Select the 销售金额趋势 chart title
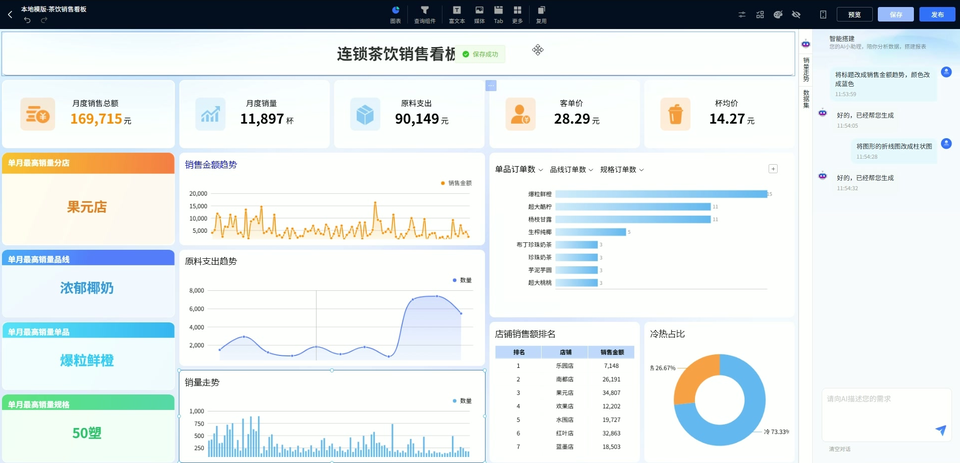The height and width of the screenshot is (463, 960). coord(211,165)
